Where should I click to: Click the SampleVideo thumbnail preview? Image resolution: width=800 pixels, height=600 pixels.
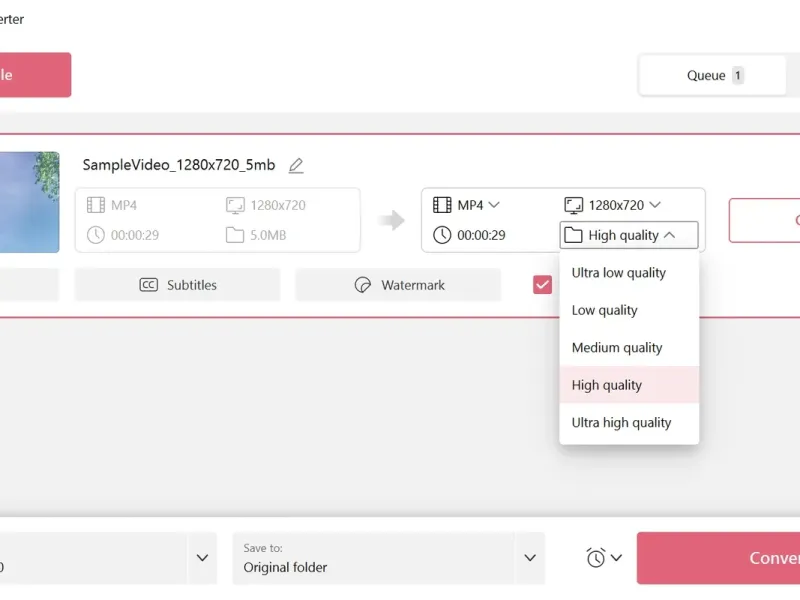pyautogui.click(x=30, y=202)
